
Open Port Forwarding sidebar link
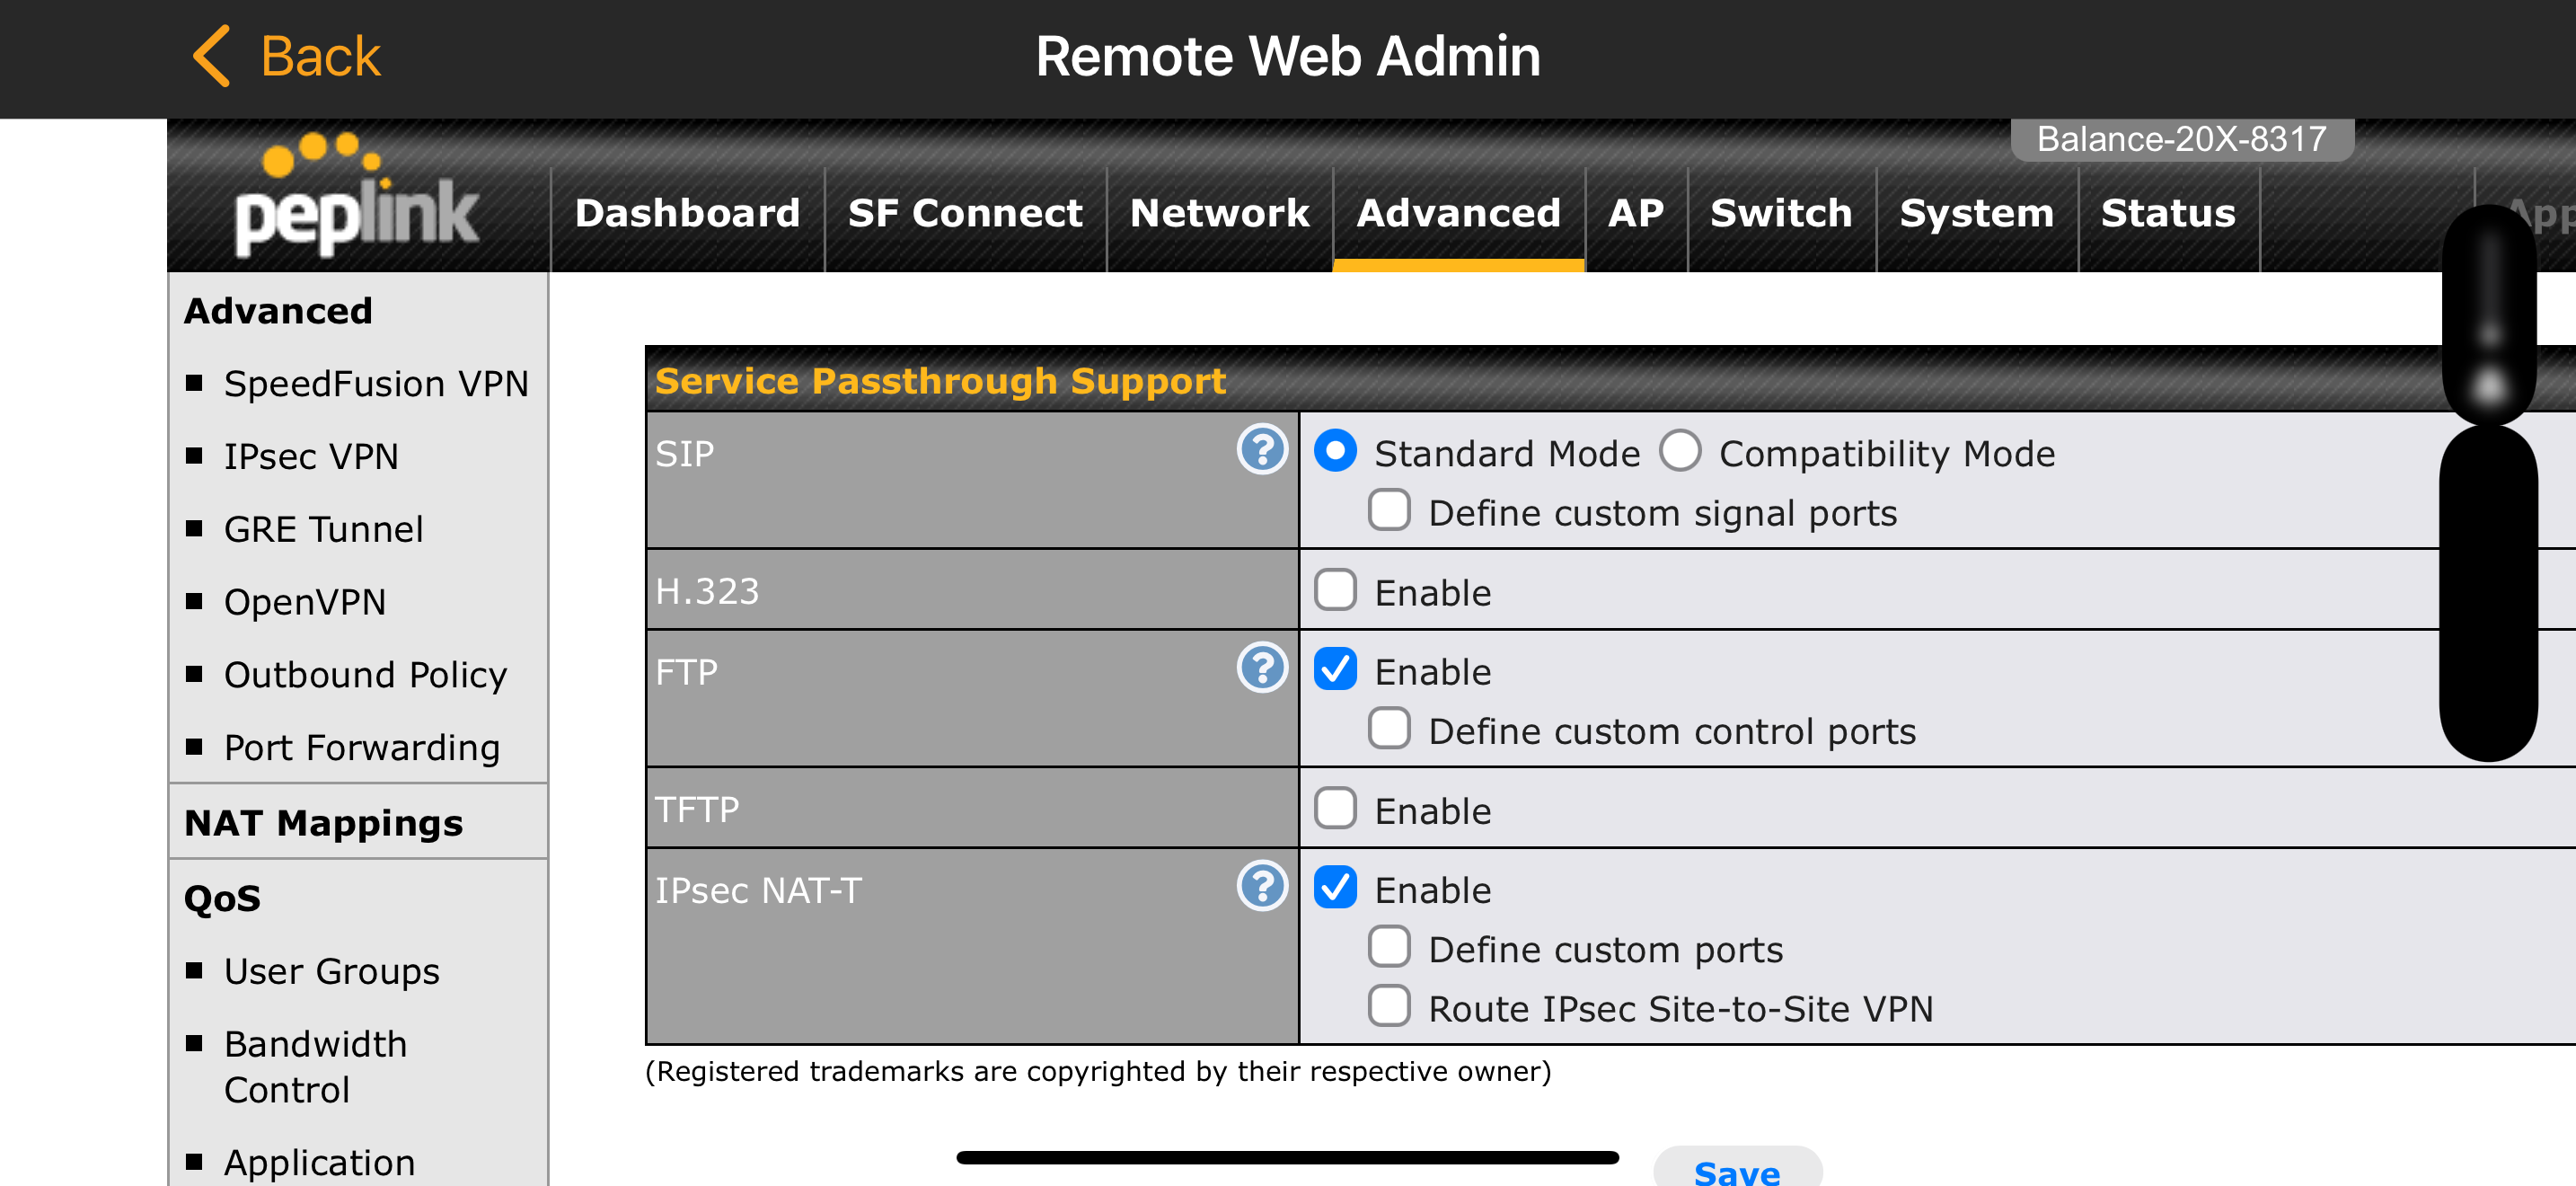point(361,749)
